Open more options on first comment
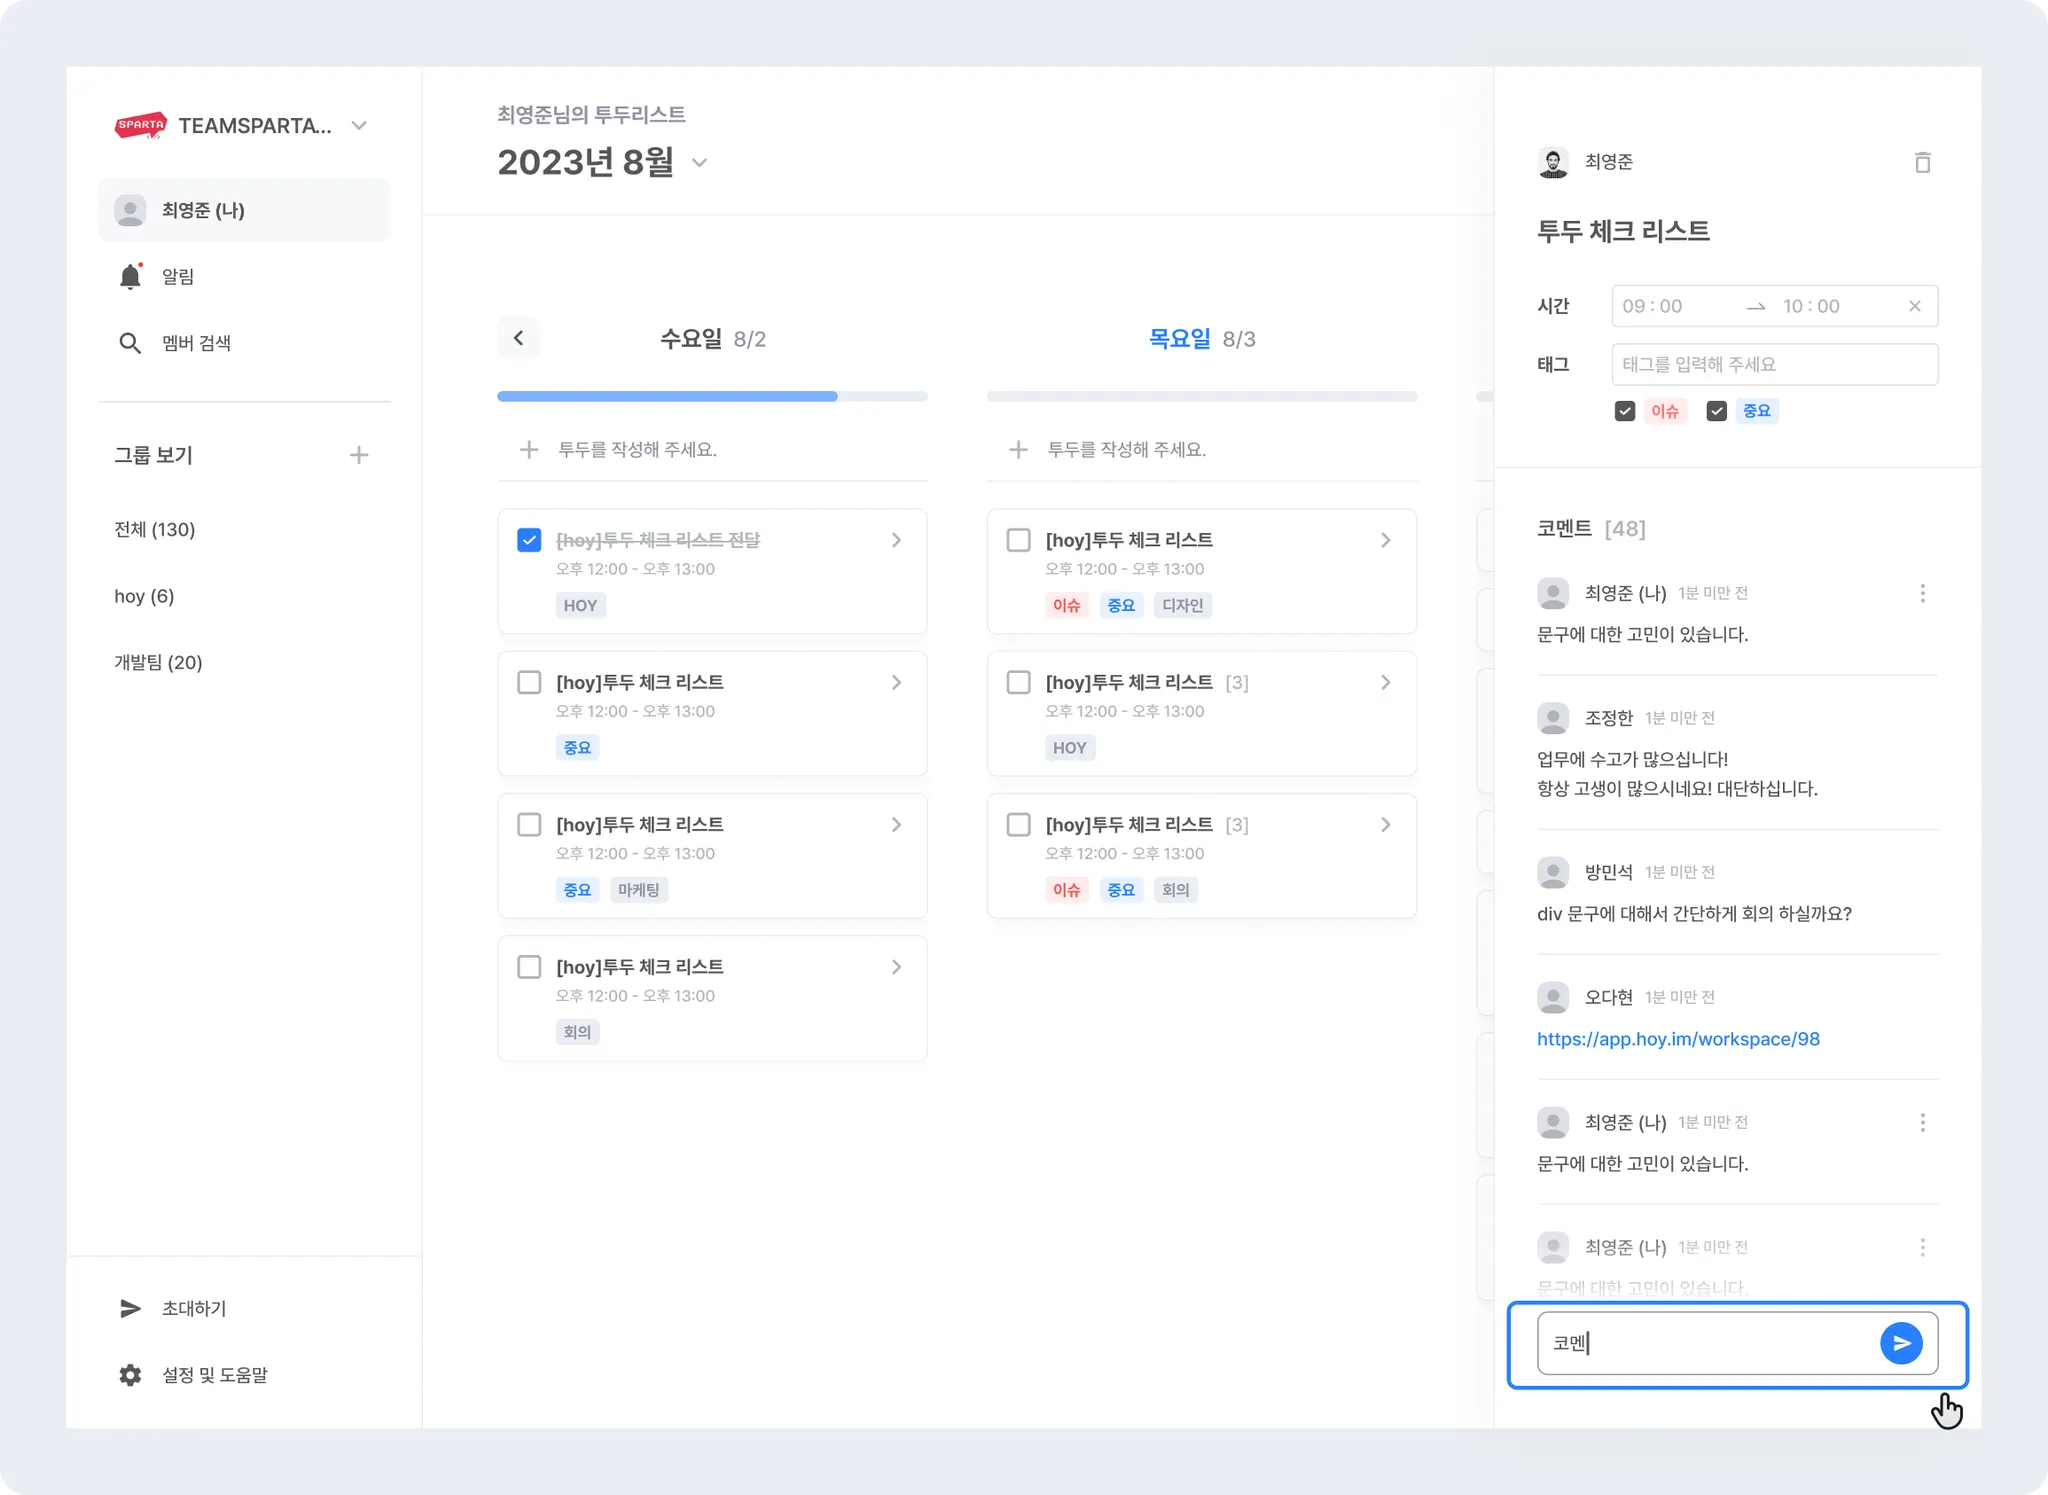The width and height of the screenshot is (2048, 1495). pyautogui.click(x=1922, y=593)
